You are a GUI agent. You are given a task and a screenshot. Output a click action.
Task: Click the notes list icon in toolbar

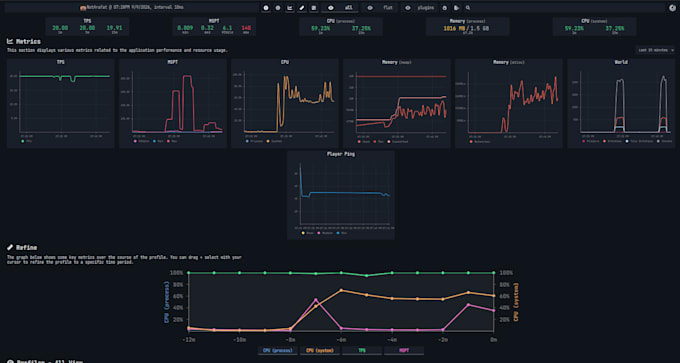[314, 8]
